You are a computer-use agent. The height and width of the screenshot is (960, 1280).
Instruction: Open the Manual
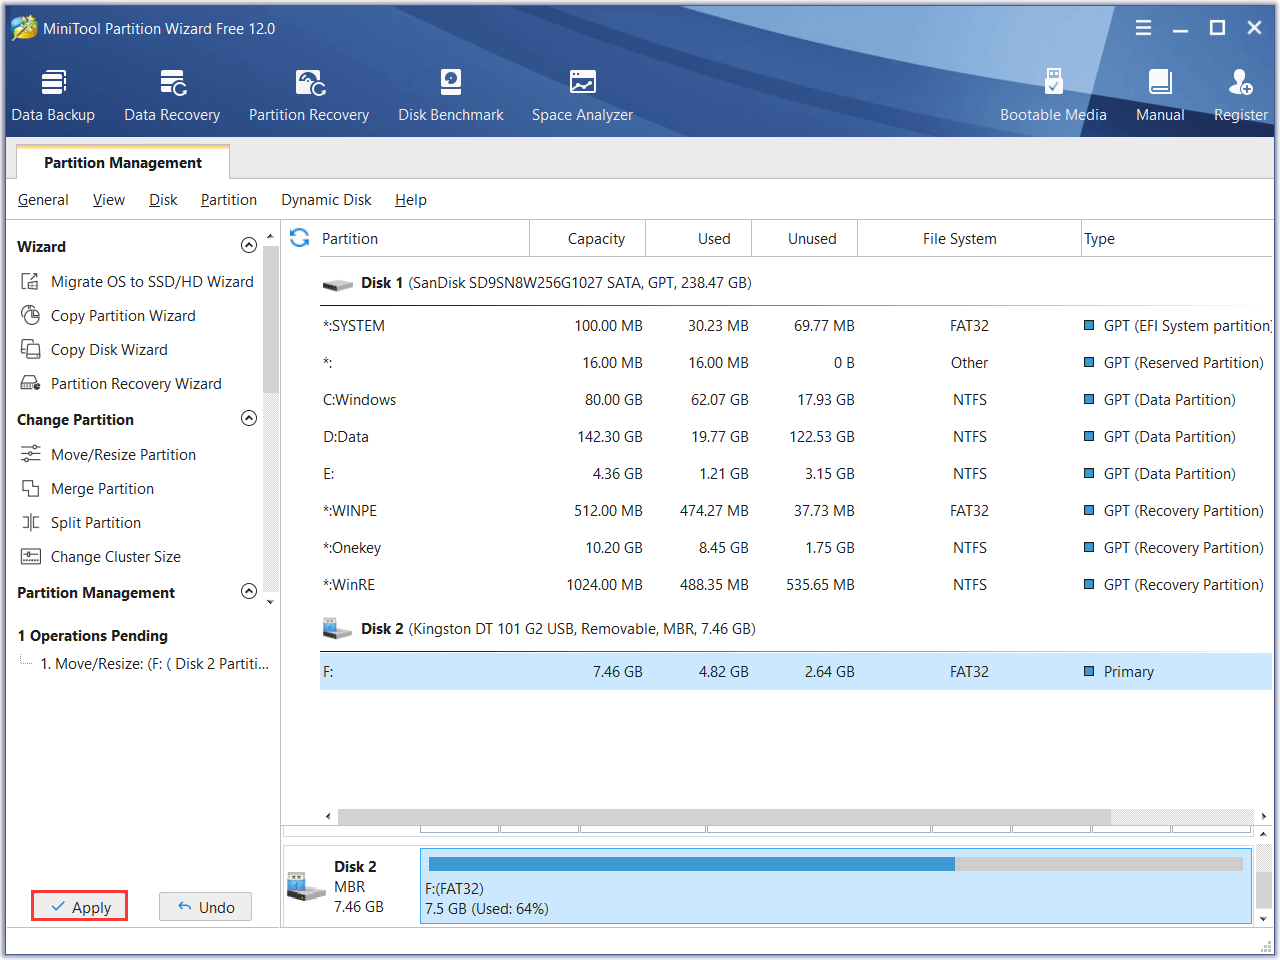[x=1160, y=96]
